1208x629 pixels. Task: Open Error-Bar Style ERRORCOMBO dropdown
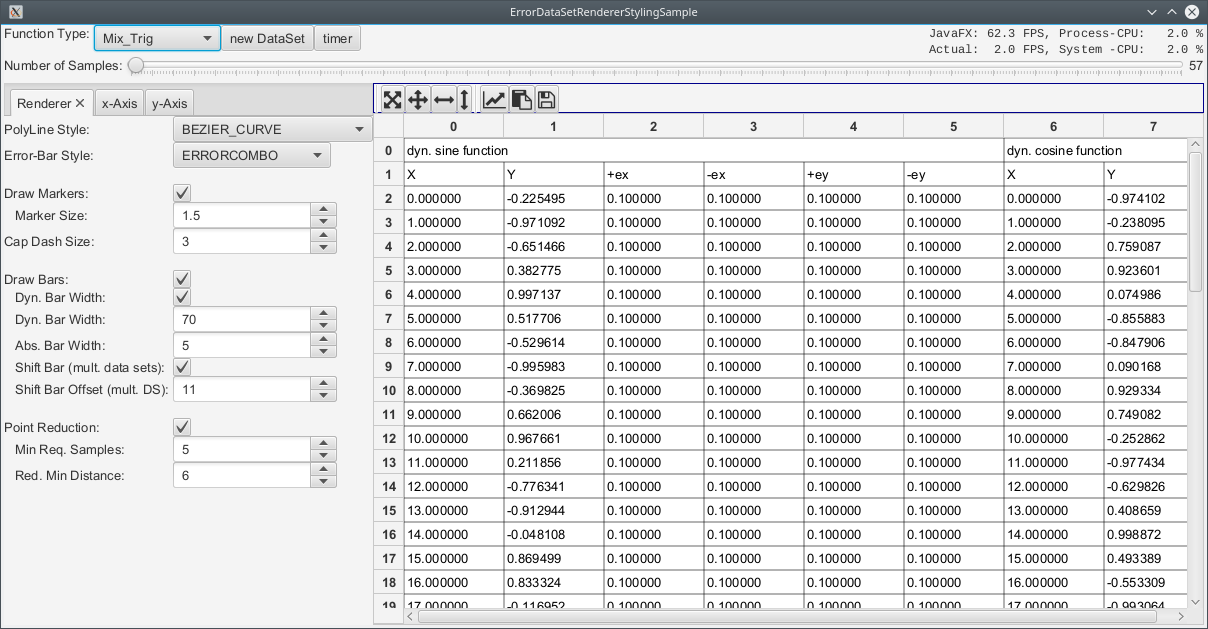coord(251,155)
